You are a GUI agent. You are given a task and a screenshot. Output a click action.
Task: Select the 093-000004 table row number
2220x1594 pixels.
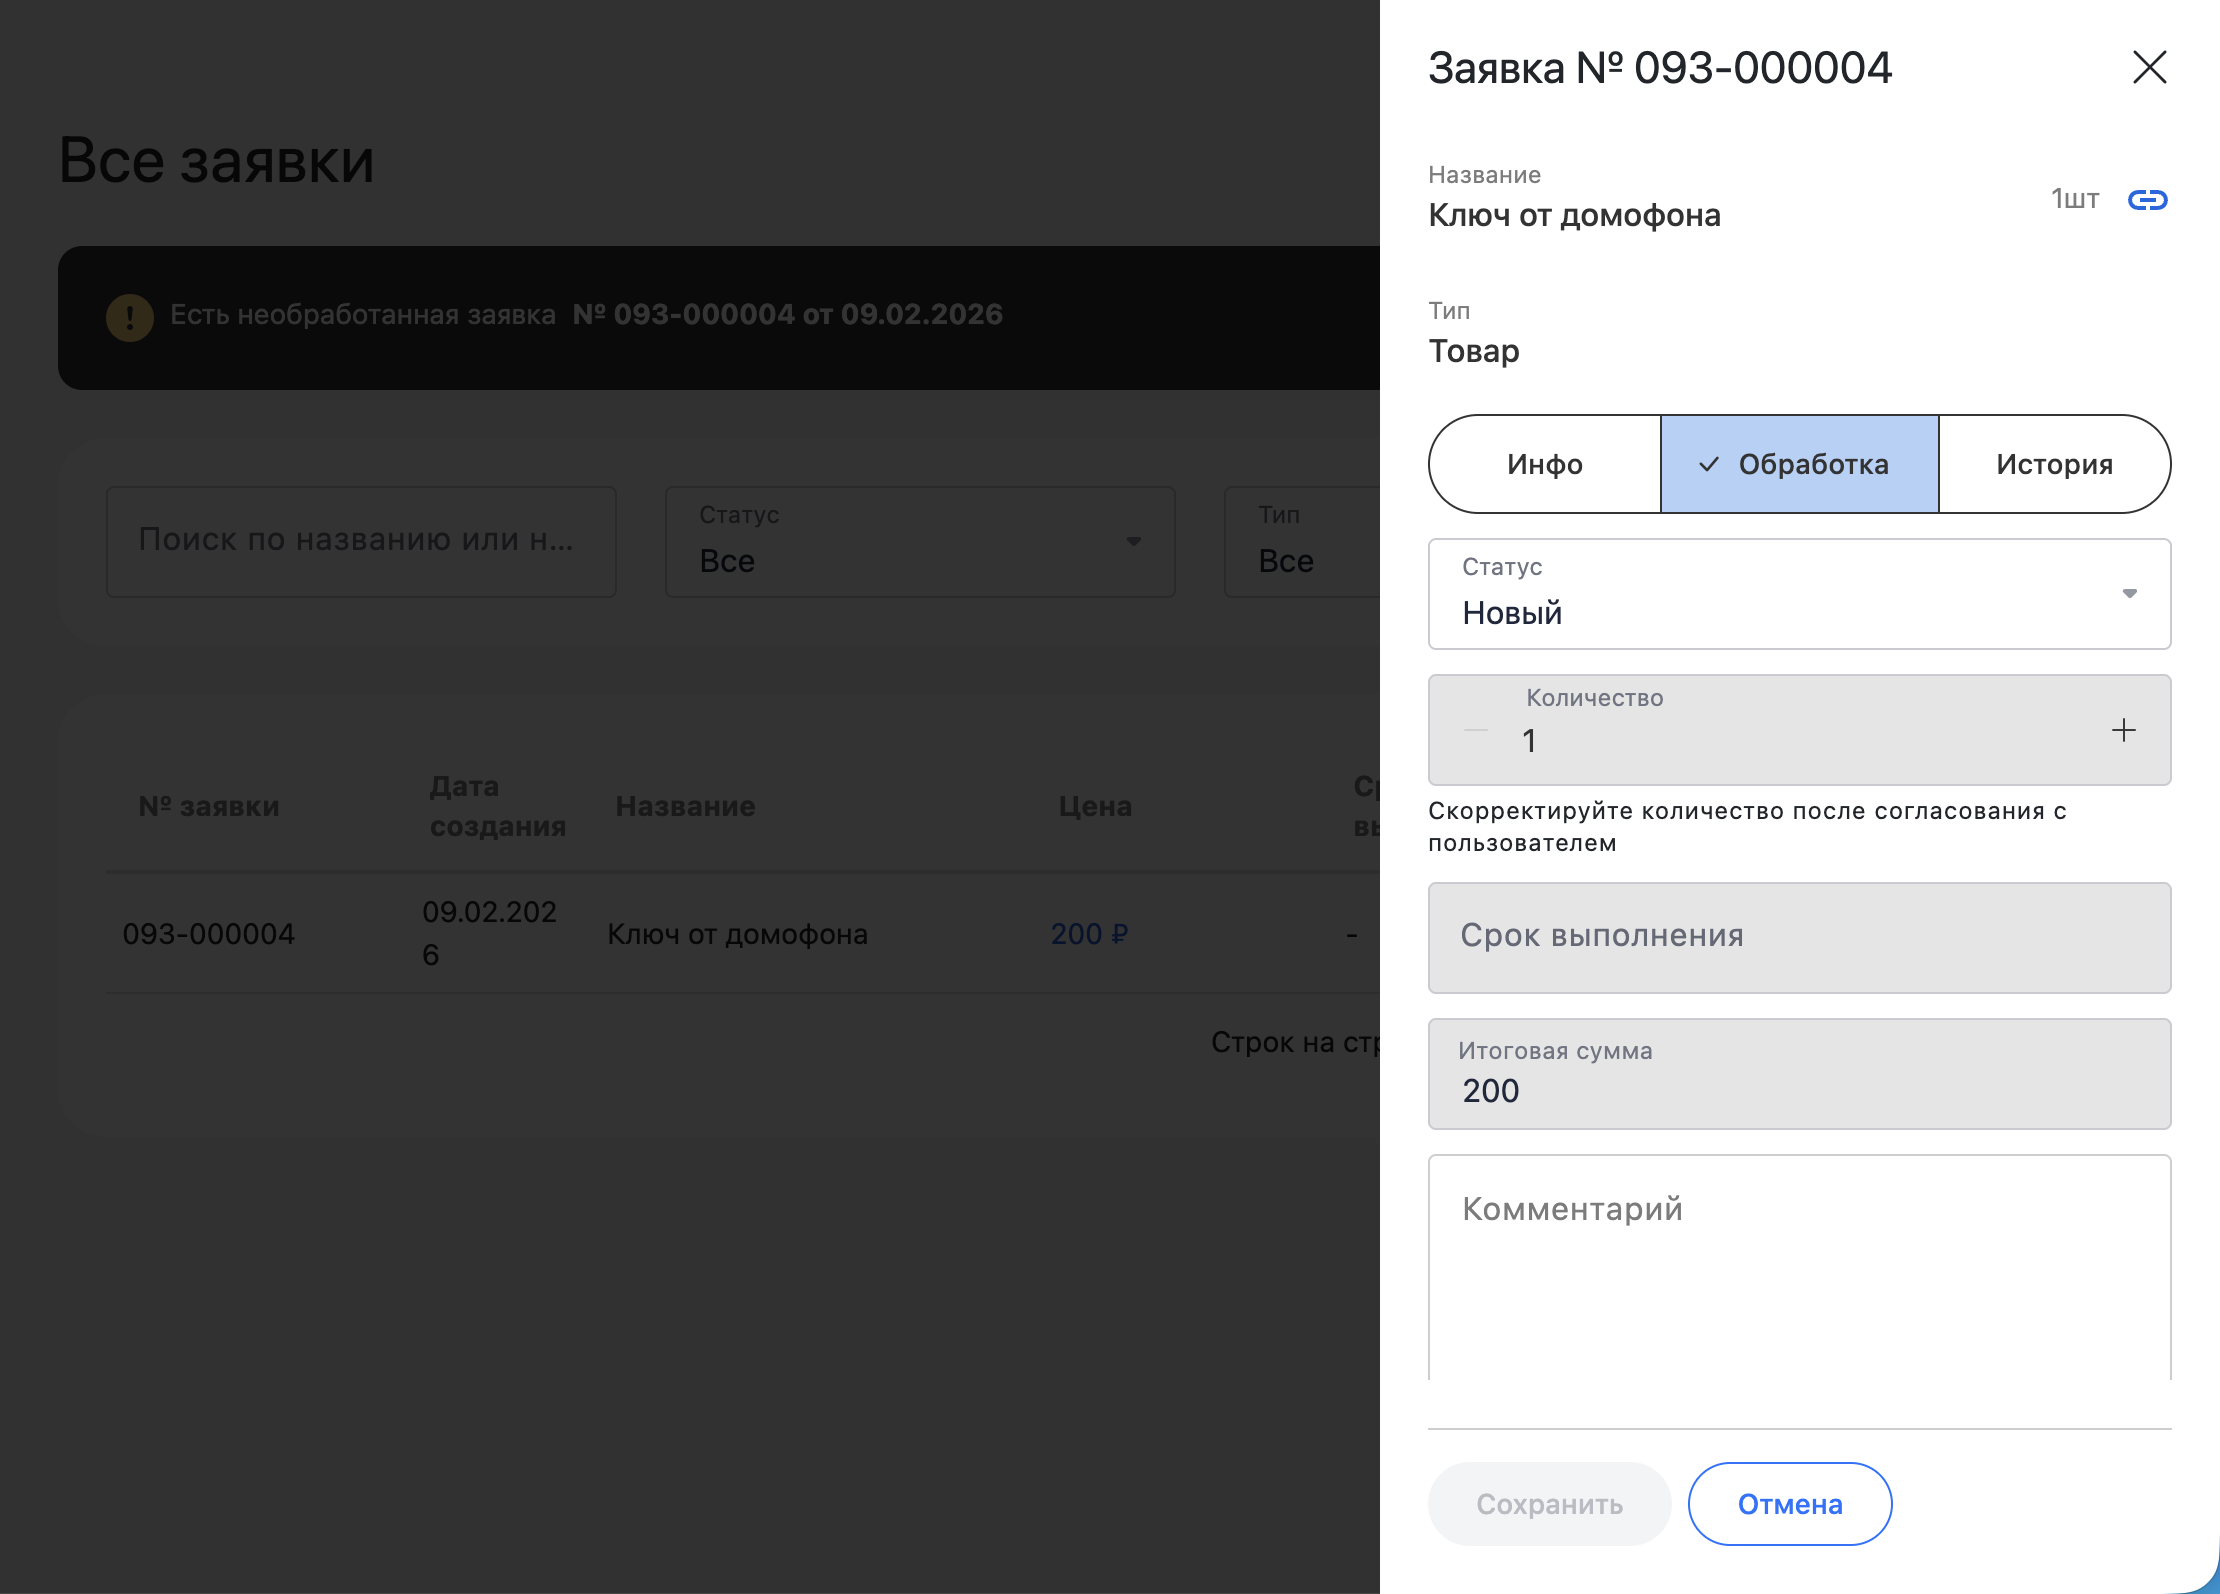pyautogui.click(x=208, y=934)
